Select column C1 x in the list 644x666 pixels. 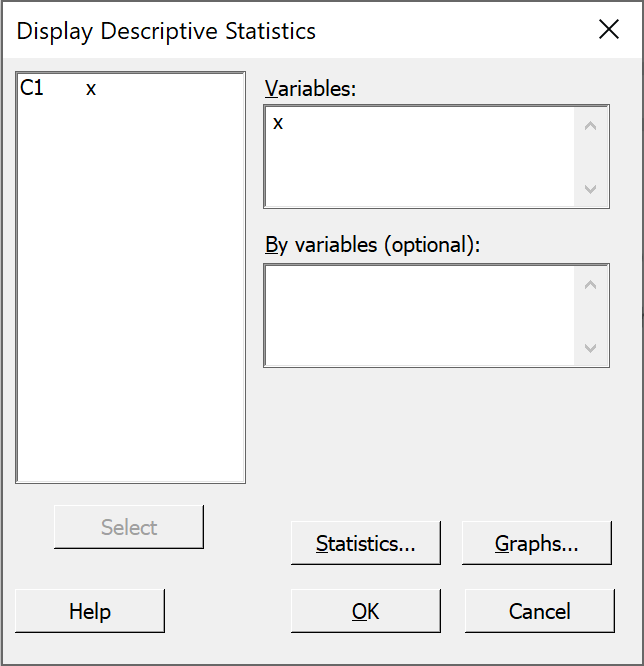pyautogui.click(x=58, y=88)
